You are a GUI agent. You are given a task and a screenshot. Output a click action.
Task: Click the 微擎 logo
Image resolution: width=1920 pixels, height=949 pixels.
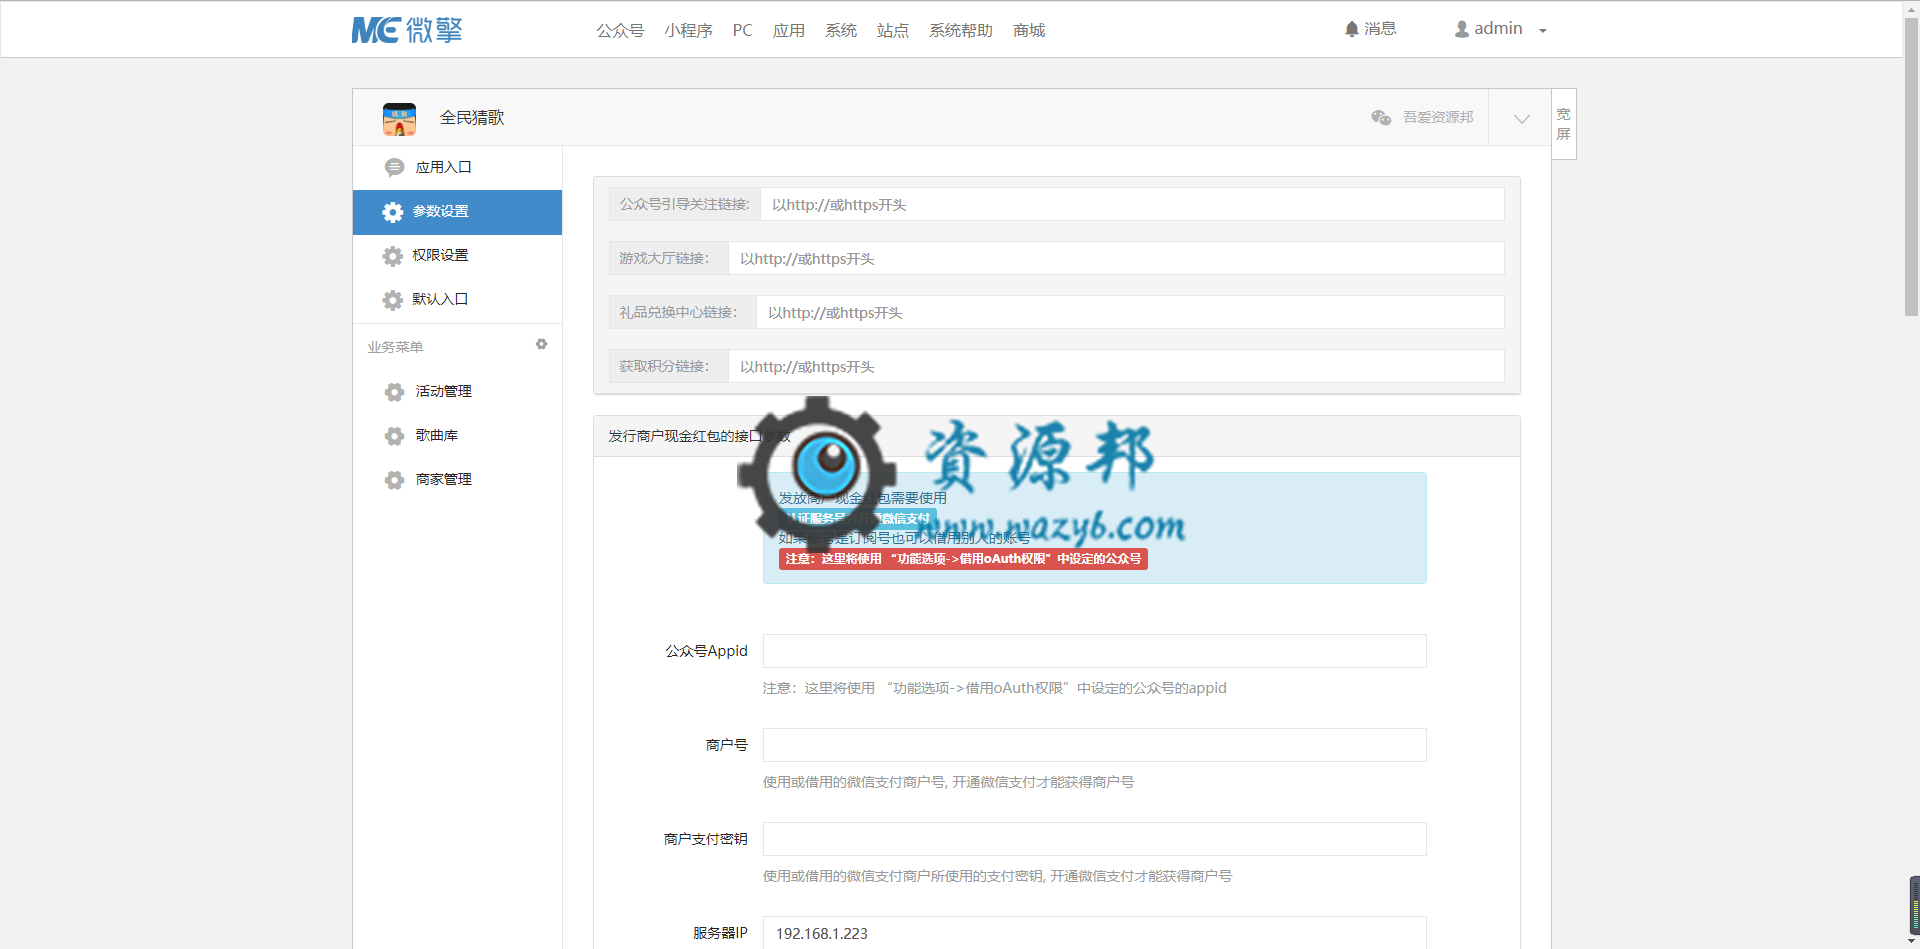coord(407,30)
